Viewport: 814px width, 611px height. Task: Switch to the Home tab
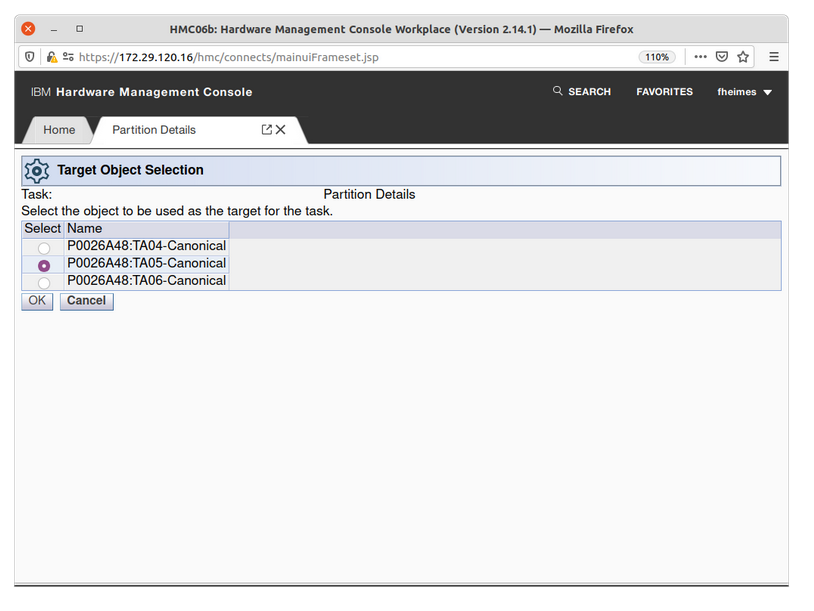coord(59,130)
